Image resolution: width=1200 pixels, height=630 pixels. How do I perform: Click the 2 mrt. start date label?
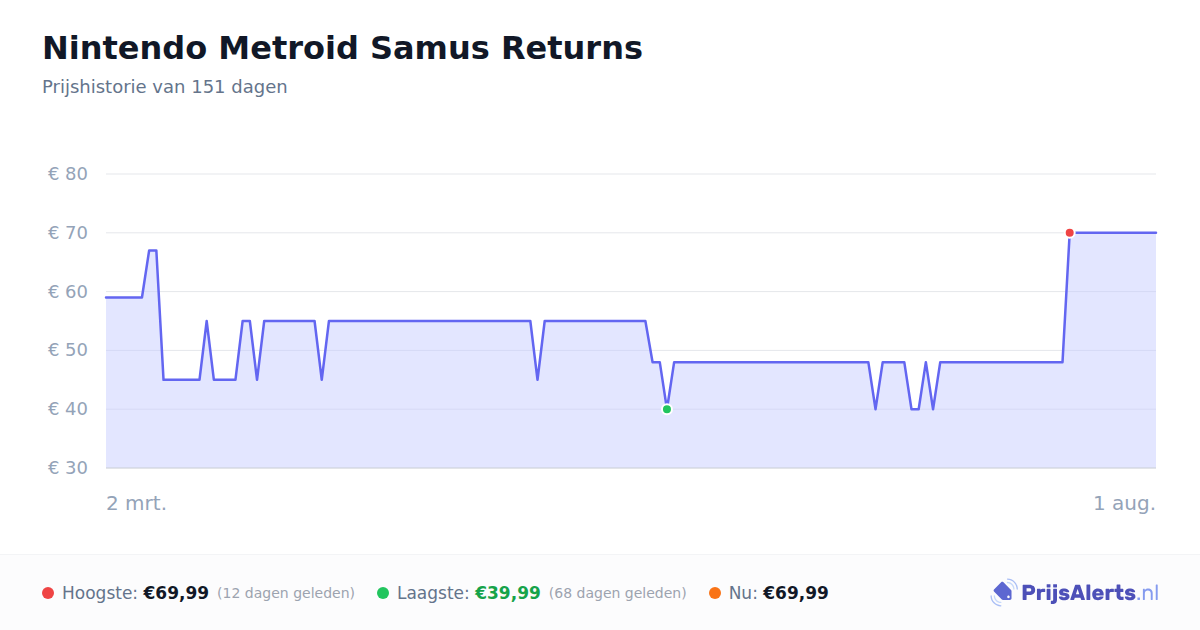[137, 503]
